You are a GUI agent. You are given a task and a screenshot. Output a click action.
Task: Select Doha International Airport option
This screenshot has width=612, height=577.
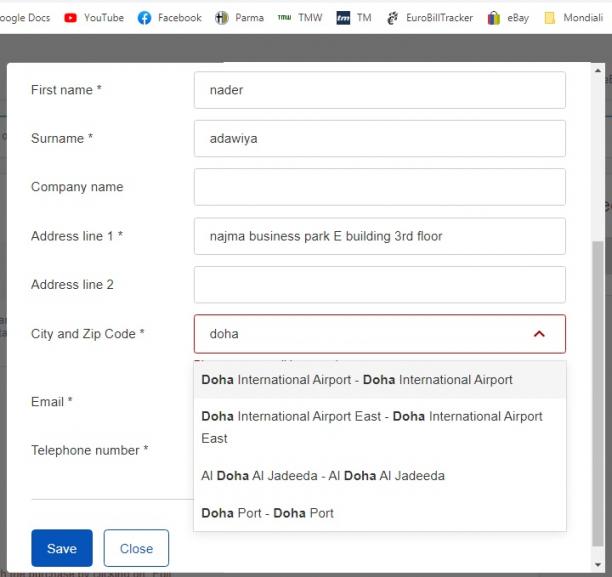tap(380, 379)
